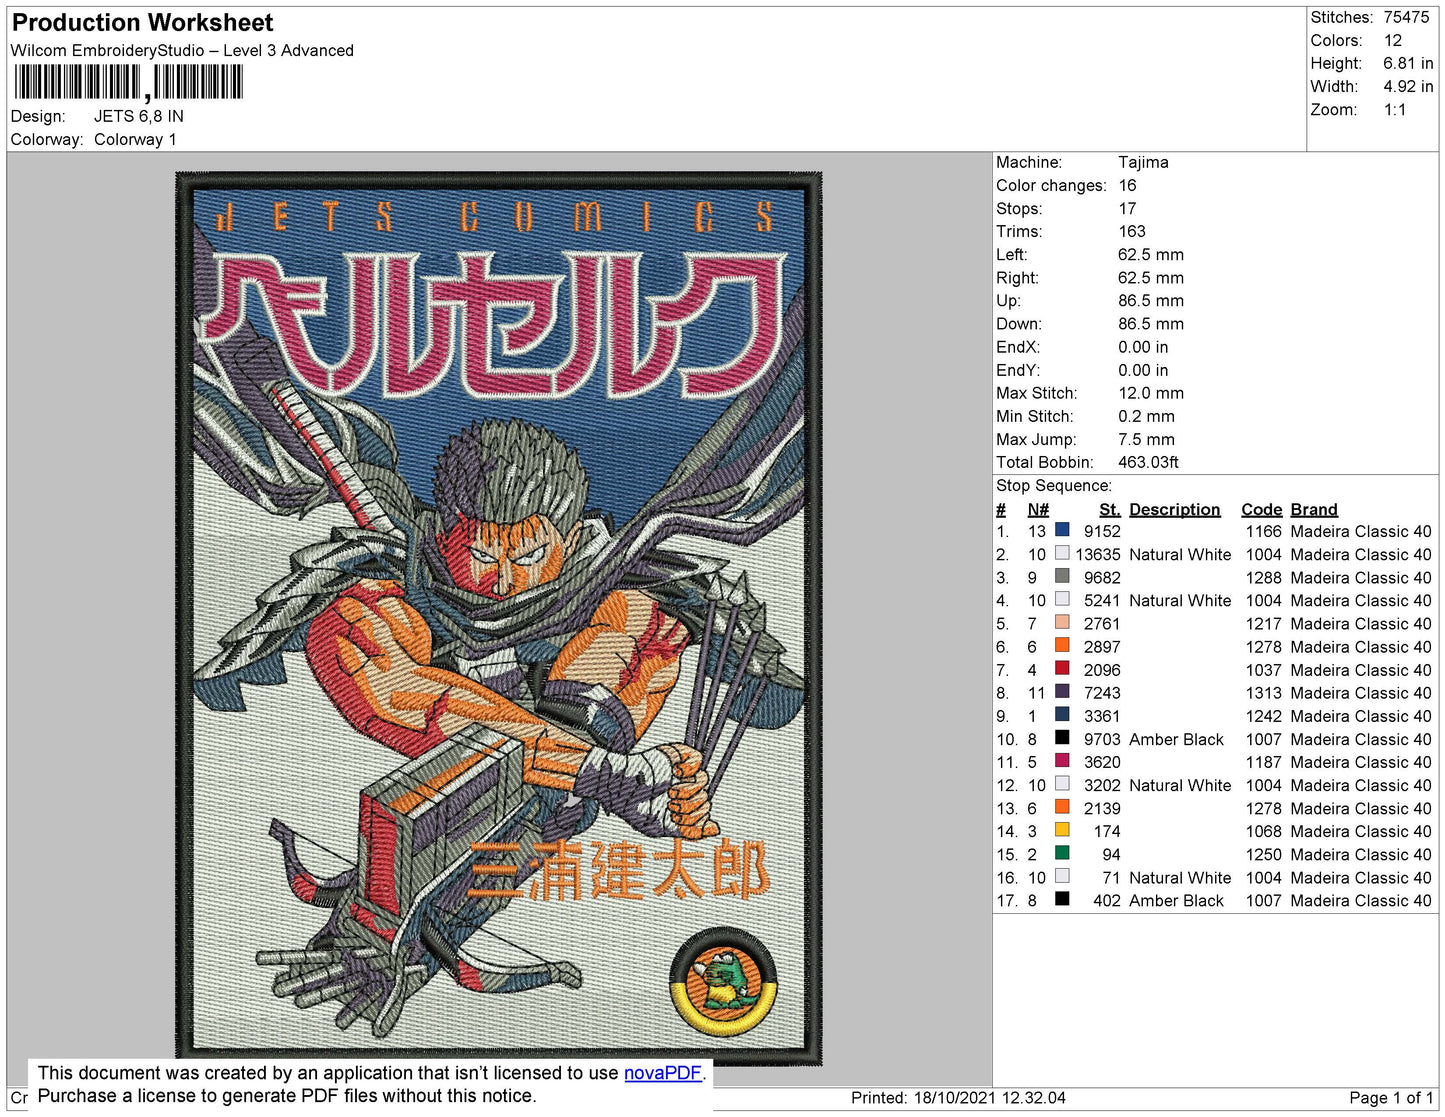Click the design name 'JETS 6,8 IN'
The image size is (1445, 1117).
(x=139, y=116)
